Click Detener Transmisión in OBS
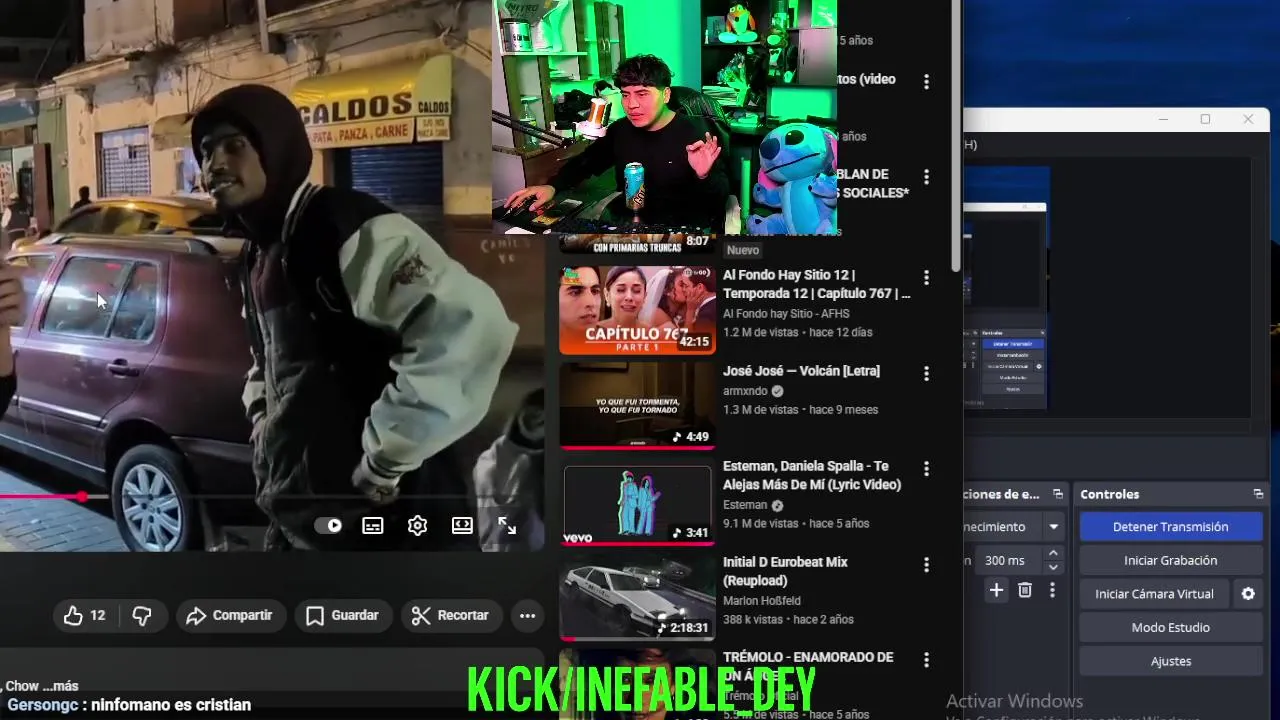Image resolution: width=1280 pixels, height=720 pixels. pos(1170,527)
